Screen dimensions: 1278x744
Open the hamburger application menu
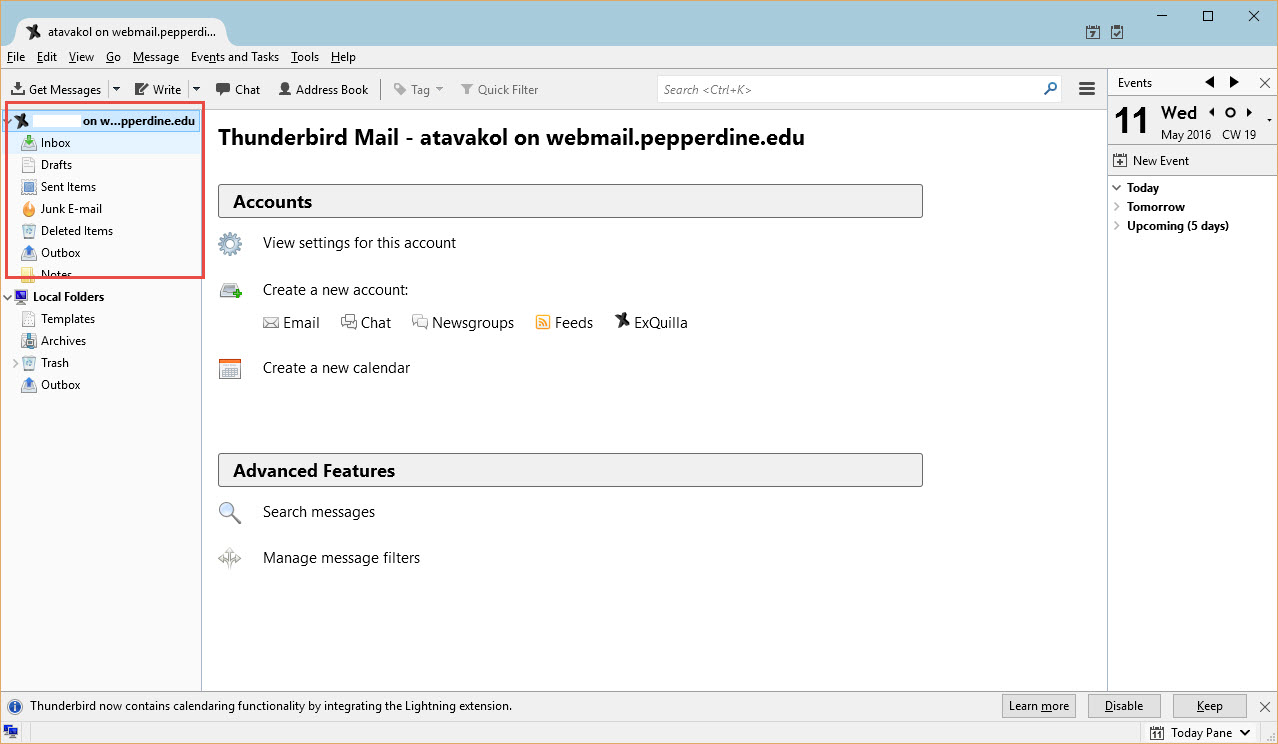1087,89
